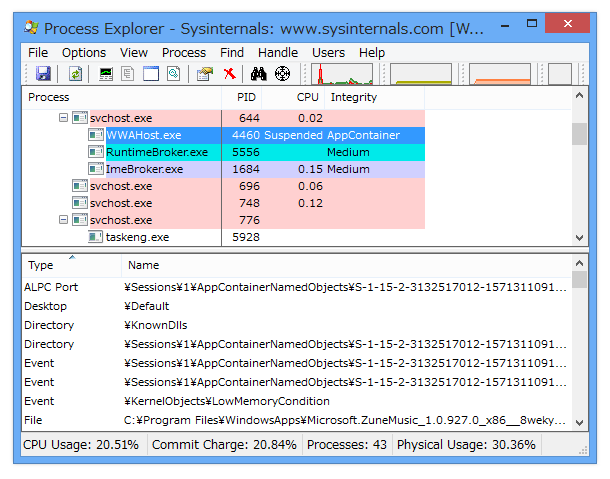Click the CPU Usage status bar entry
The height and width of the screenshot is (479, 610).
click(x=81, y=445)
